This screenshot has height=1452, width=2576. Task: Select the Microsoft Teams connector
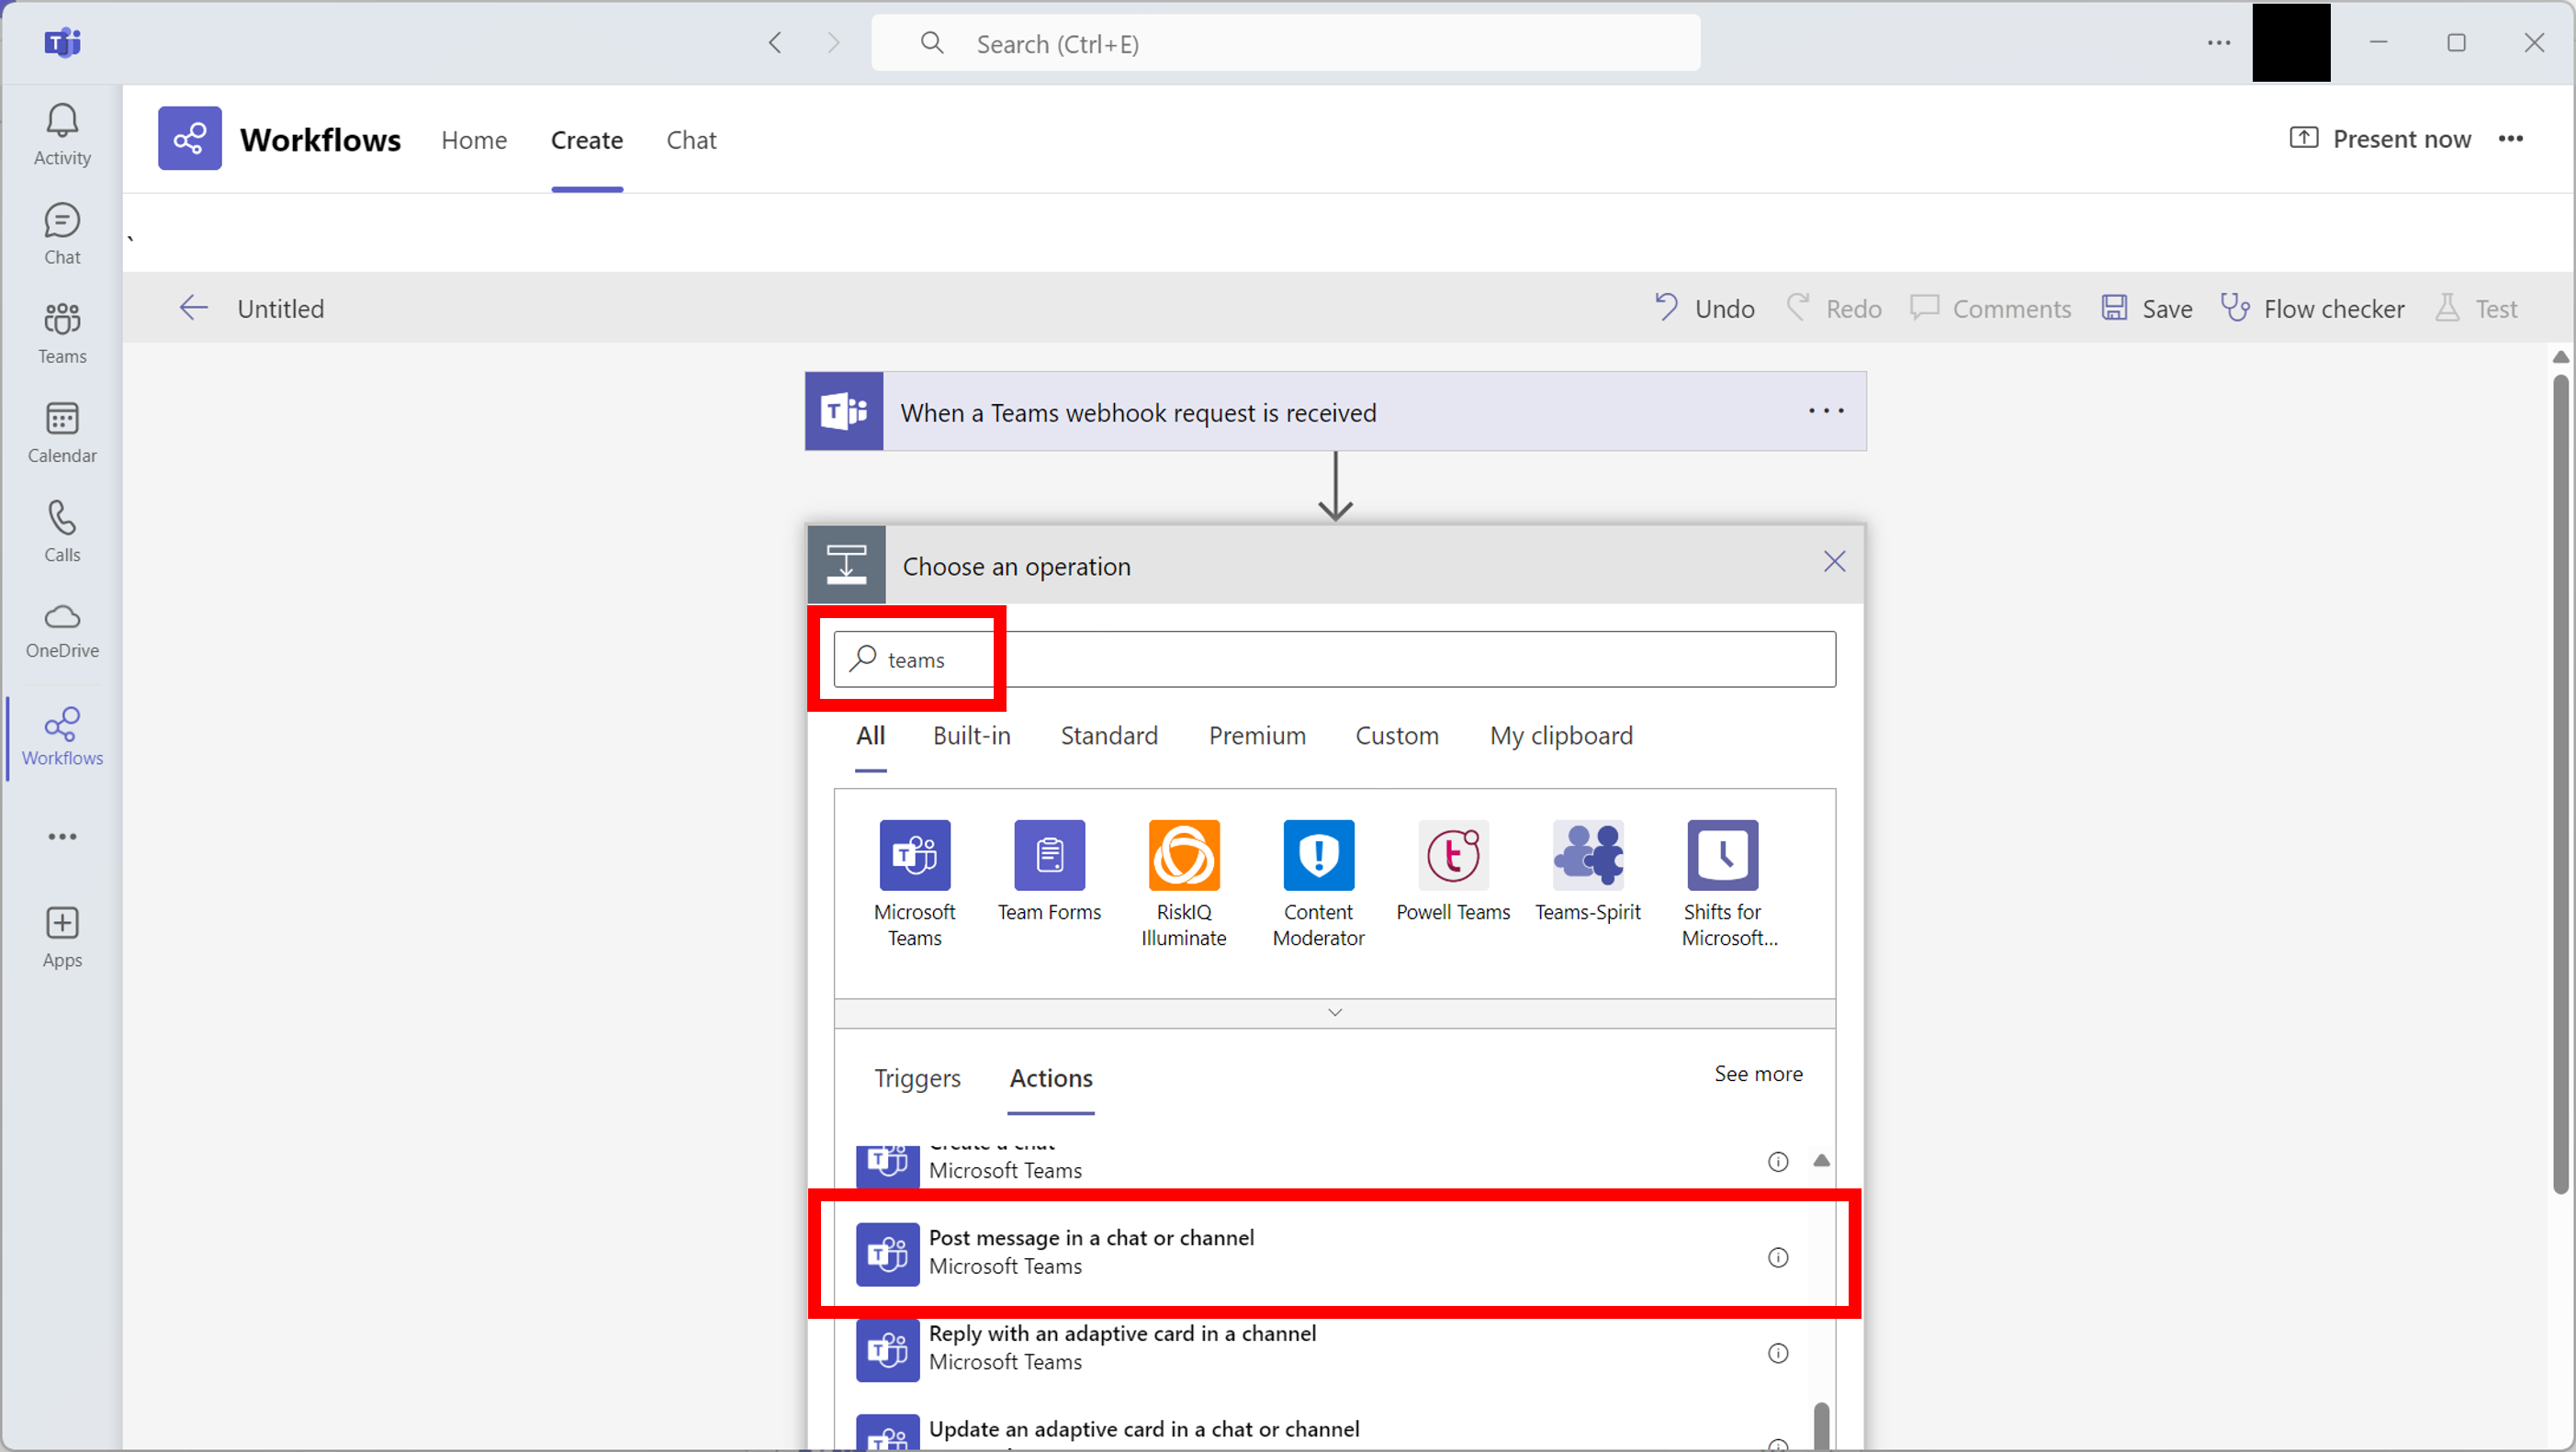[x=914, y=883]
